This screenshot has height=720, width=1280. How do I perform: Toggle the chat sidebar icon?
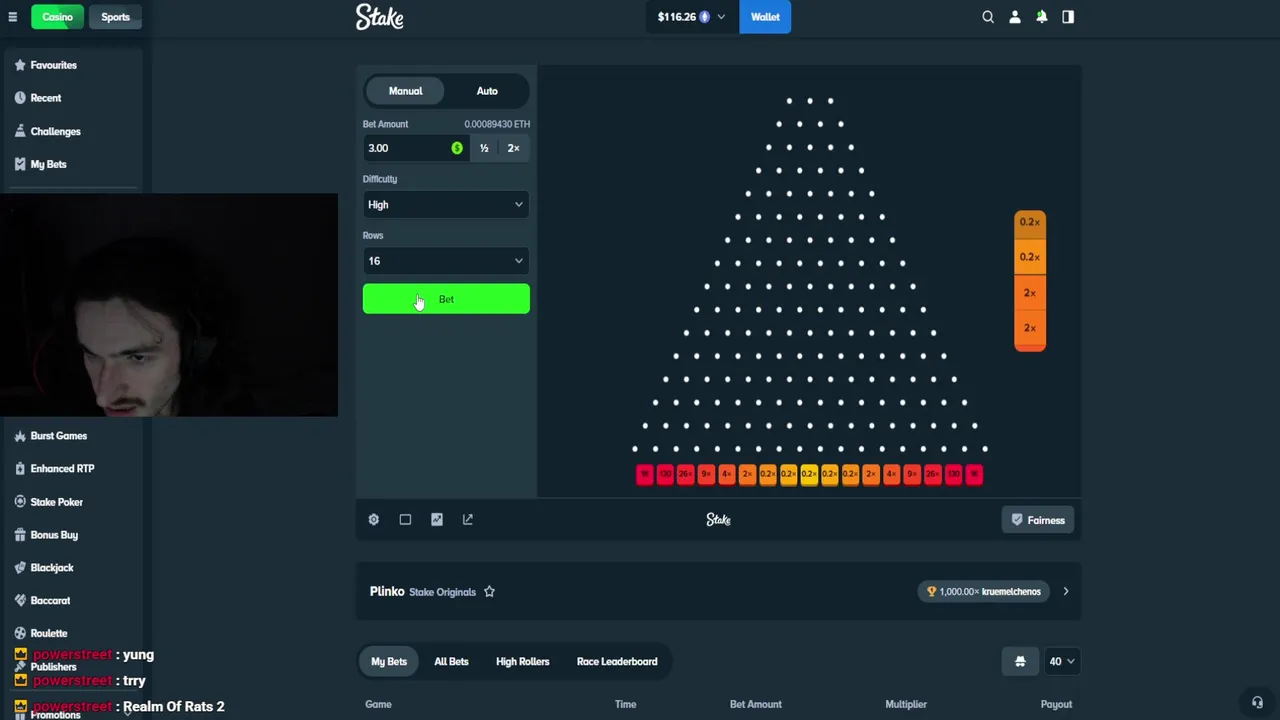coord(1068,17)
